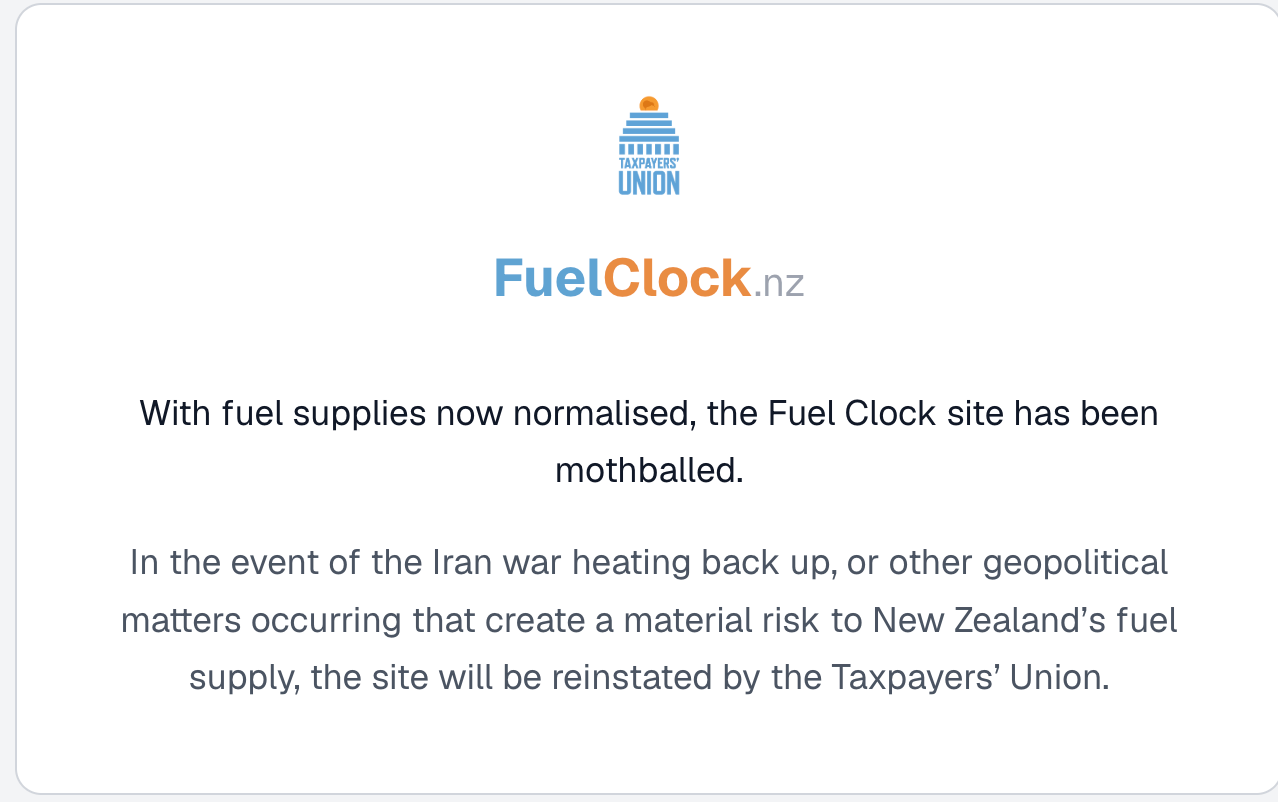Click the orange "Clock" part of the title
Image resolution: width=1278 pixels, height=802 pixels.
pos(677,278)
